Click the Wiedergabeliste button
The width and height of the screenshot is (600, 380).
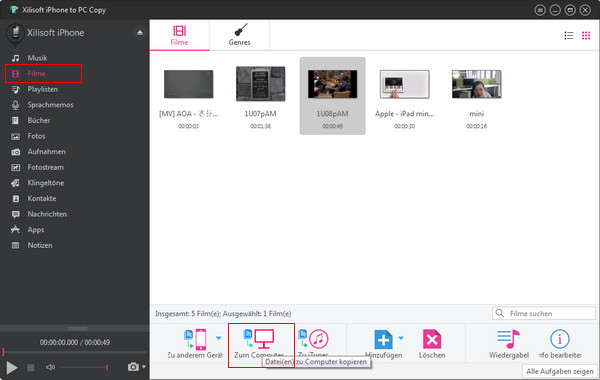point(509,344)
